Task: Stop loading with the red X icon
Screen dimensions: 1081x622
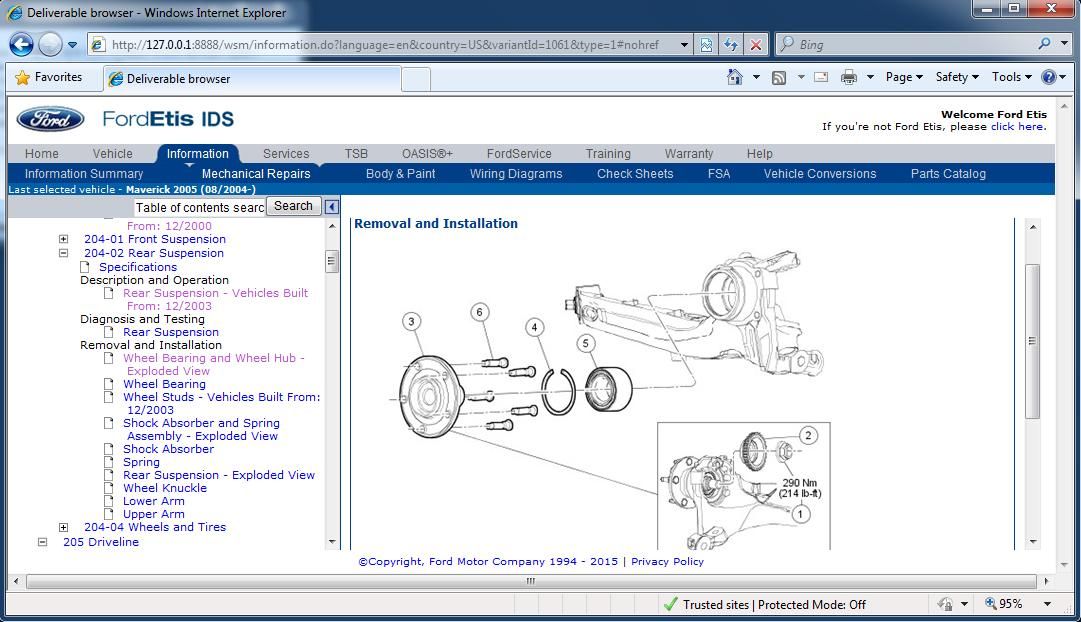Action: click(756, 45)
